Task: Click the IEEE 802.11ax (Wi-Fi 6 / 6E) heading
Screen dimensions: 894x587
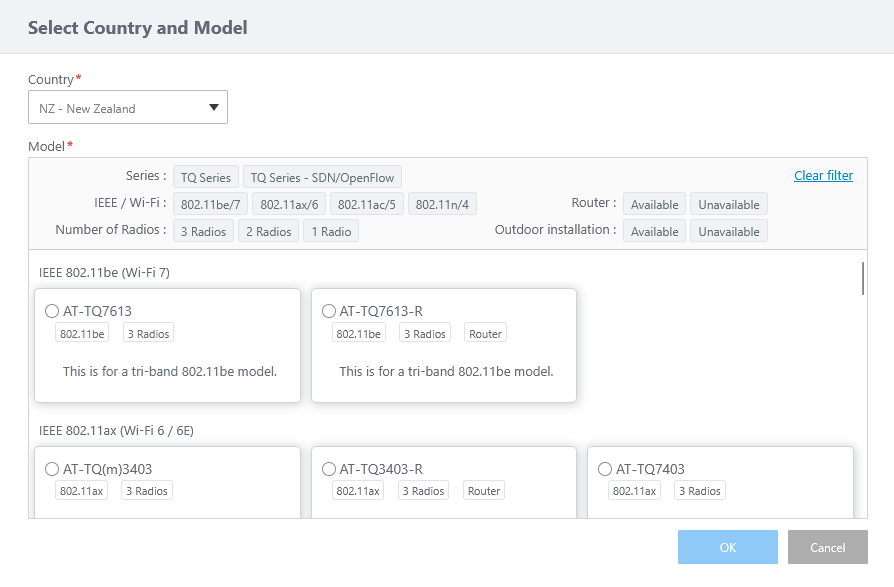Action: pyautogui.click(x=116, y=430)
